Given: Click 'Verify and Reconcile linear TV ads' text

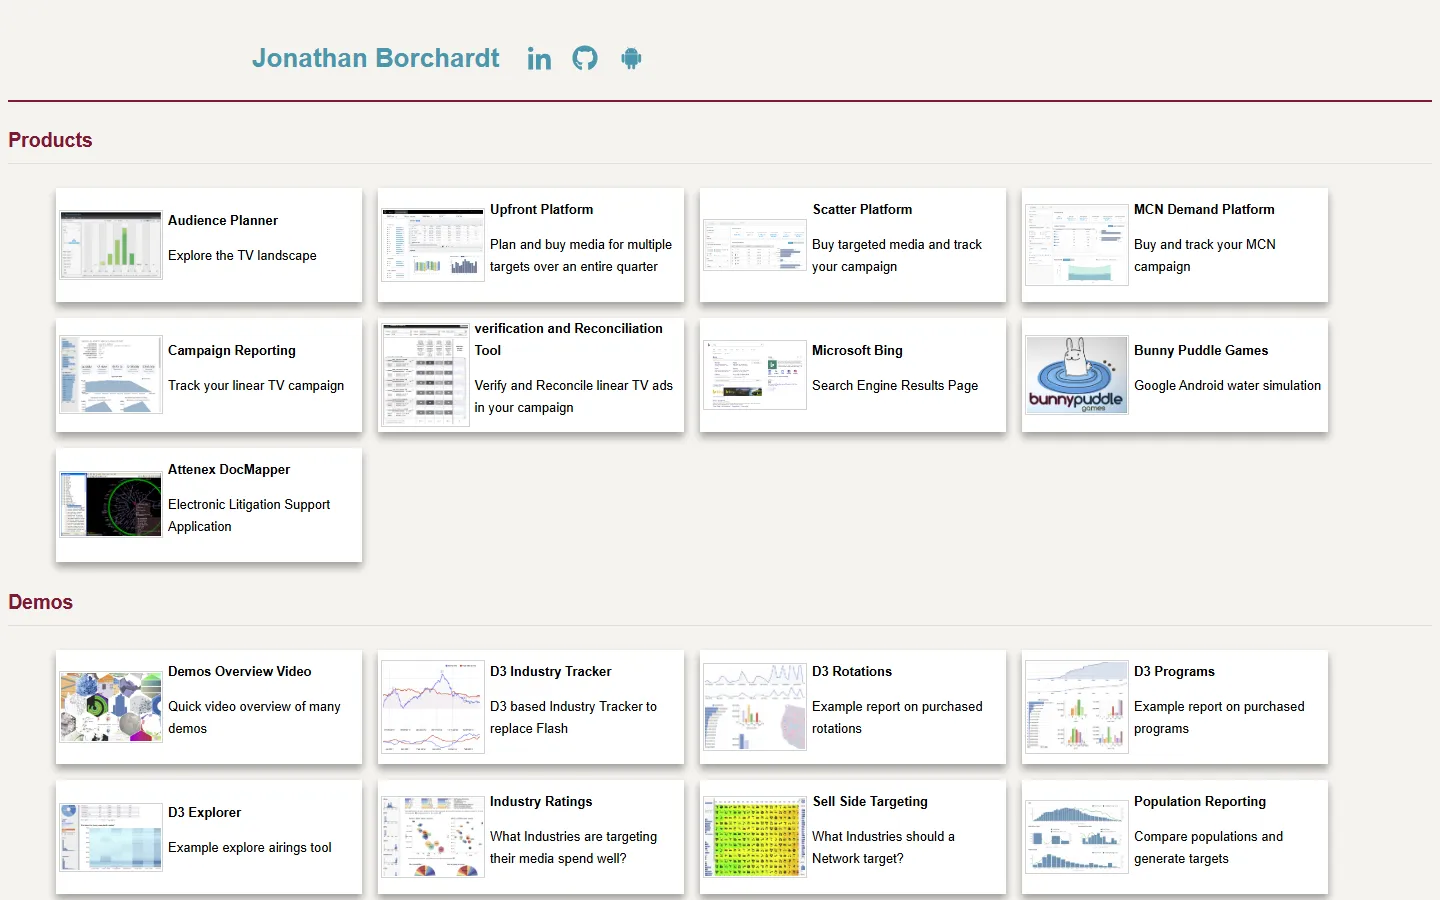Looking at the screenshot, I should (x=574, y=385).
